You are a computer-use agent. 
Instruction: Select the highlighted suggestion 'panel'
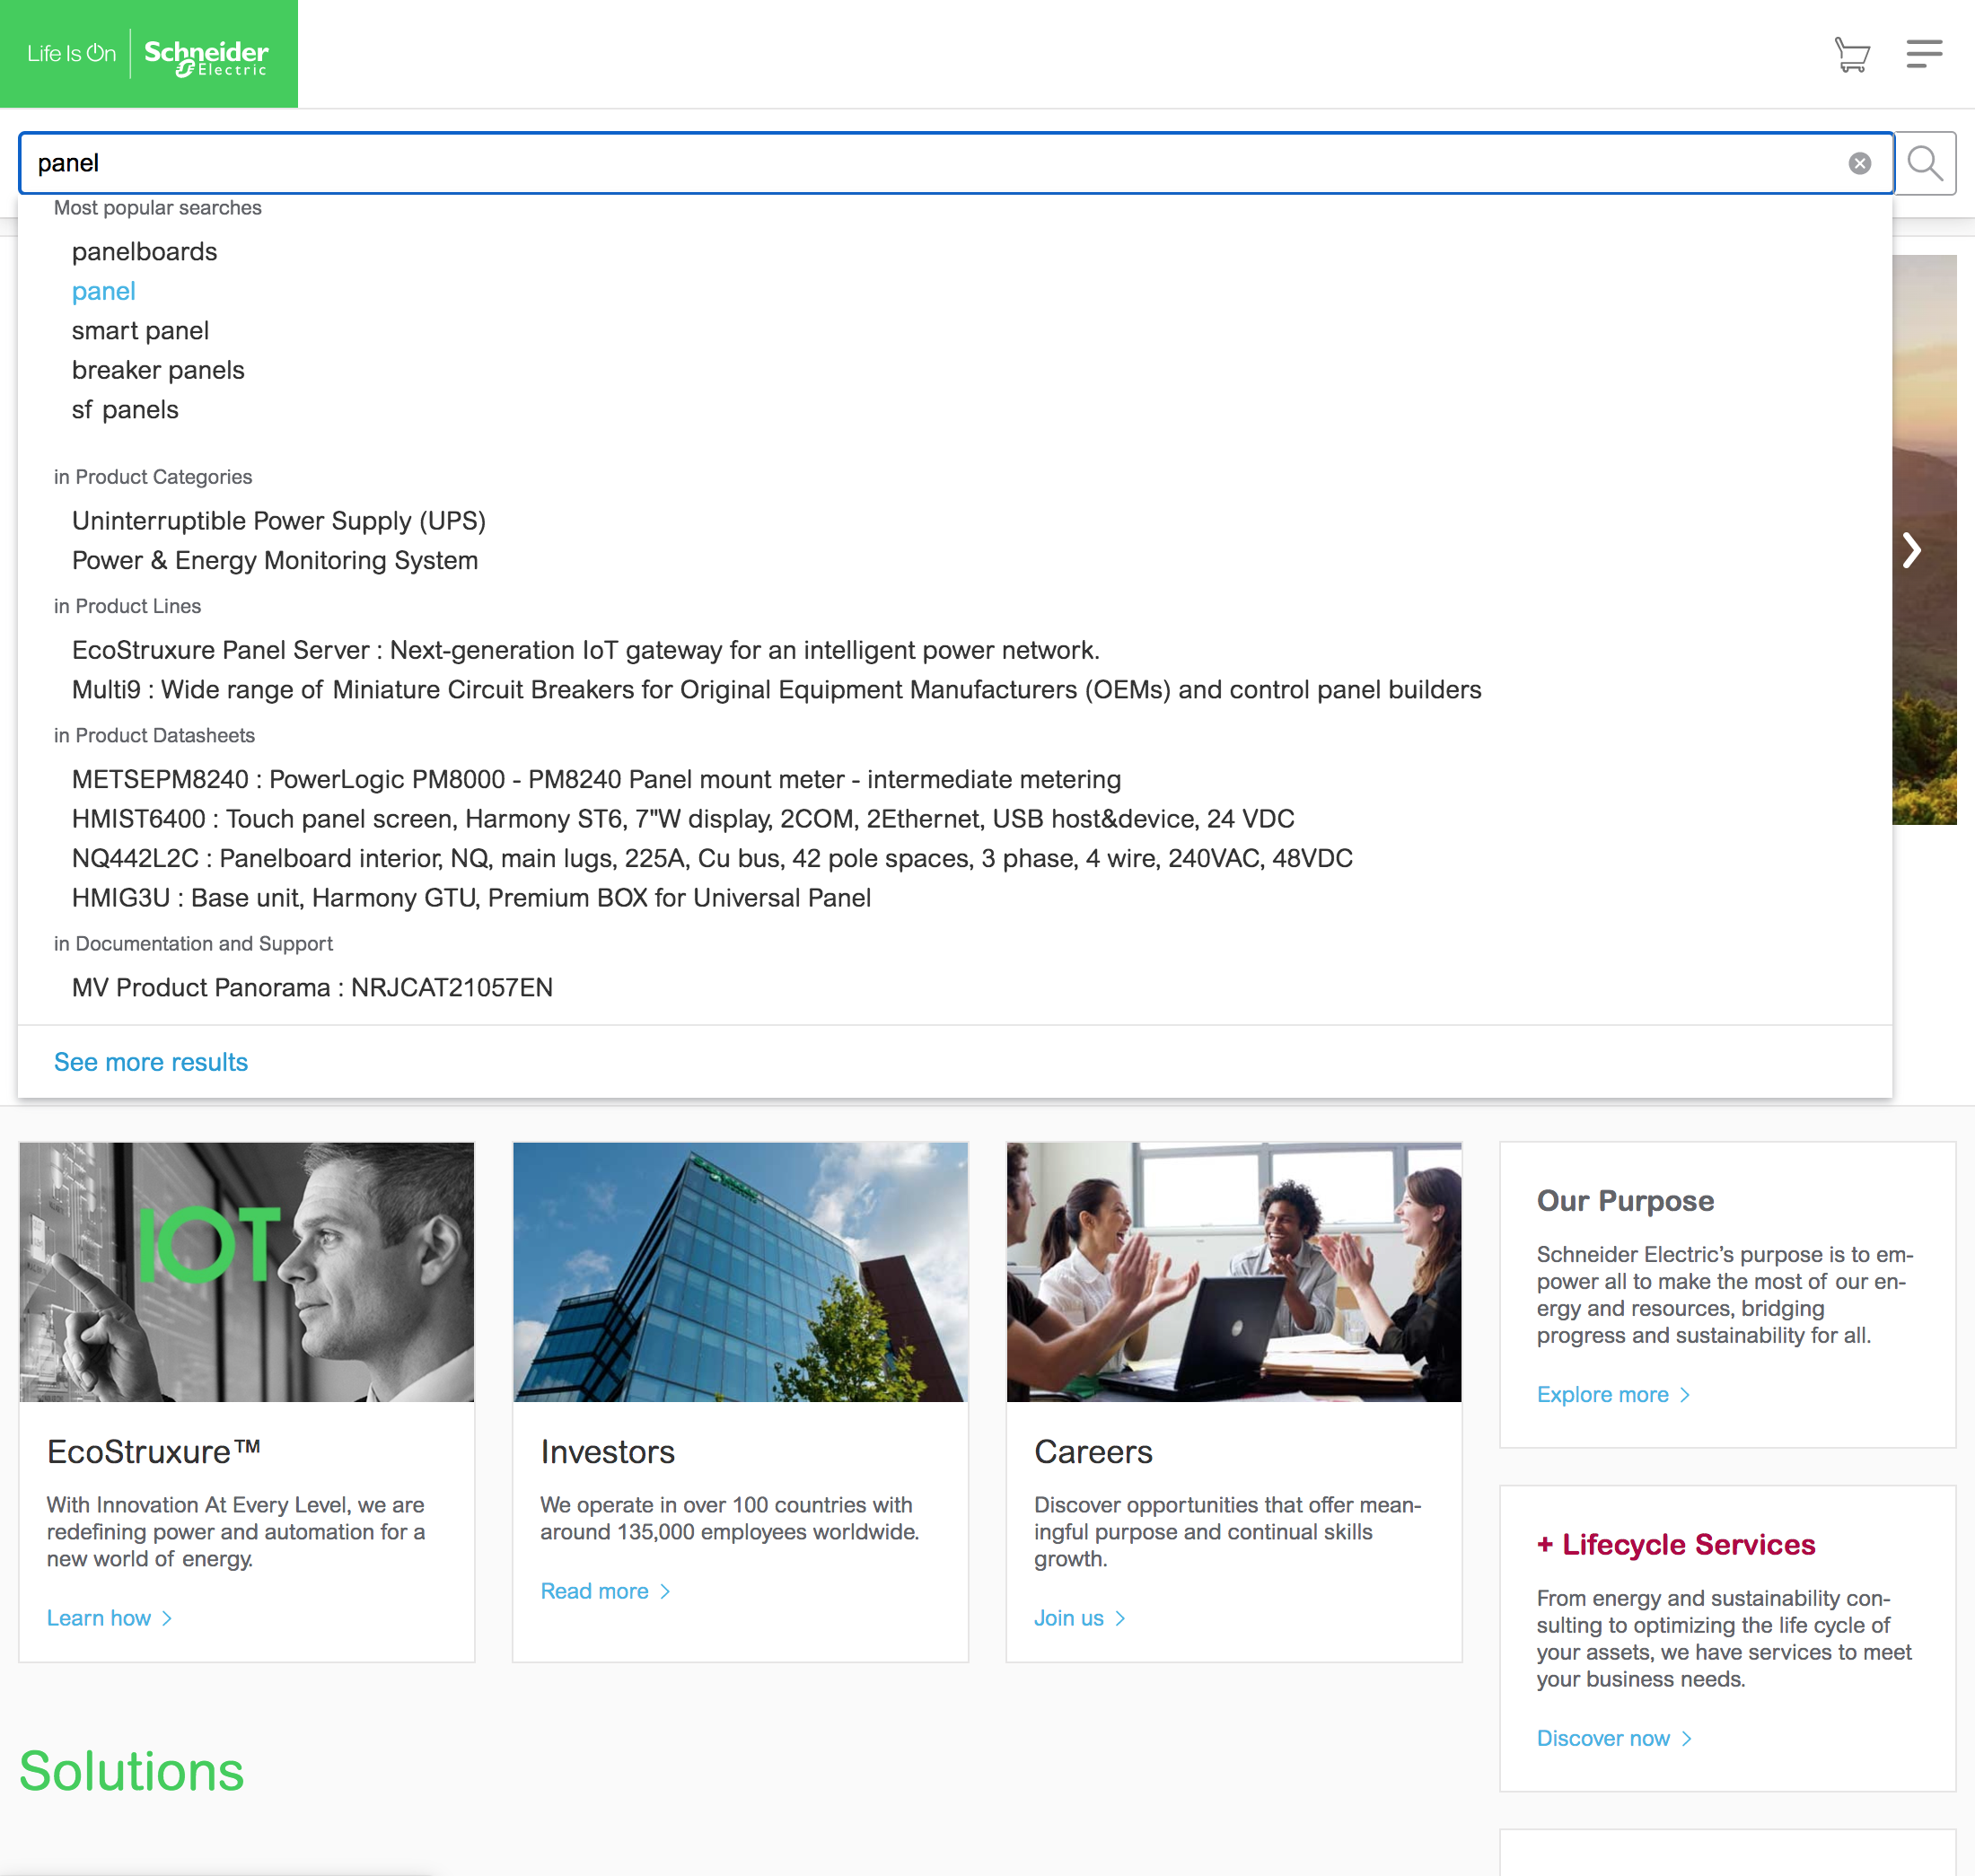(x=103, y=291)
